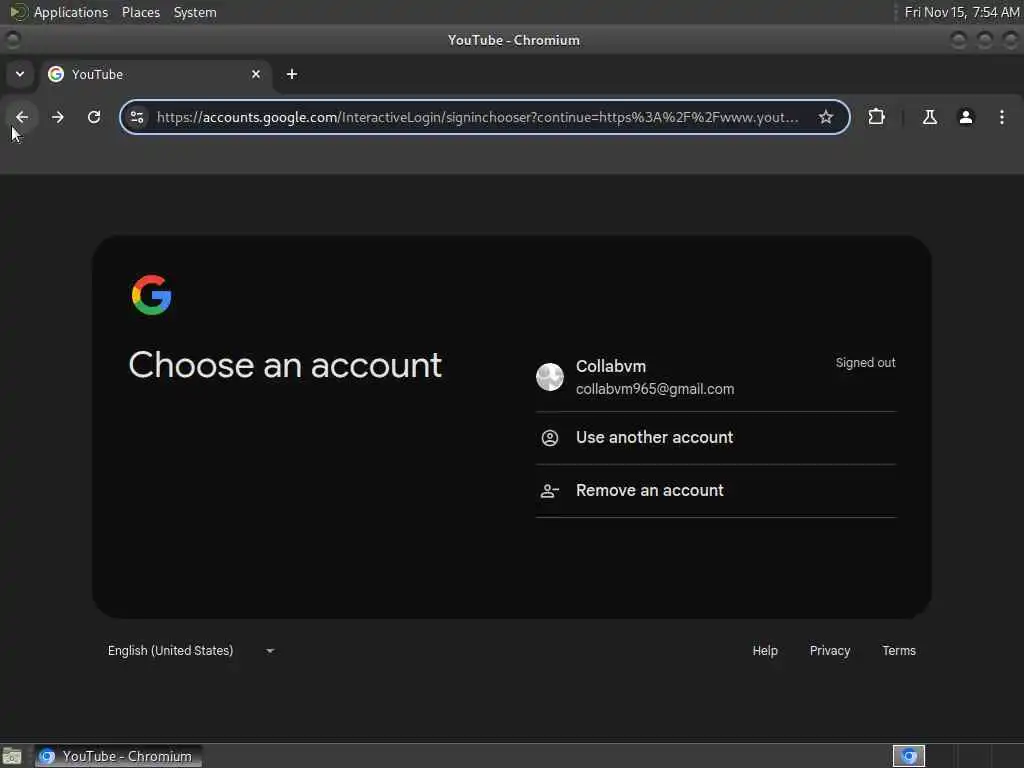1024x768 pixels.
Task: Click the clock showing Fri Nov 15
Action: (x=961, y=12)
